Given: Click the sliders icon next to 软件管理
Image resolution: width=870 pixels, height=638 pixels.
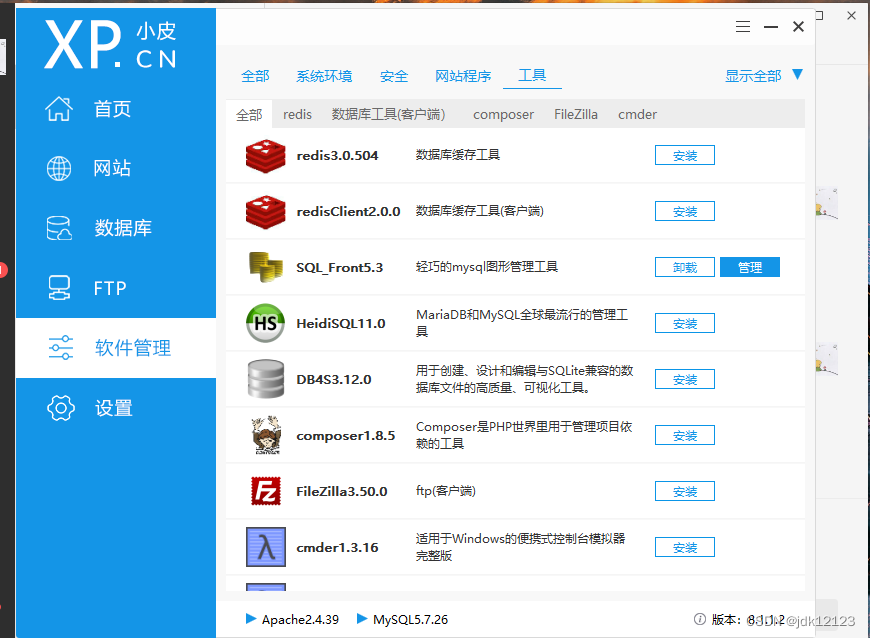Looking at the screenshot, I should pos(60,348).
